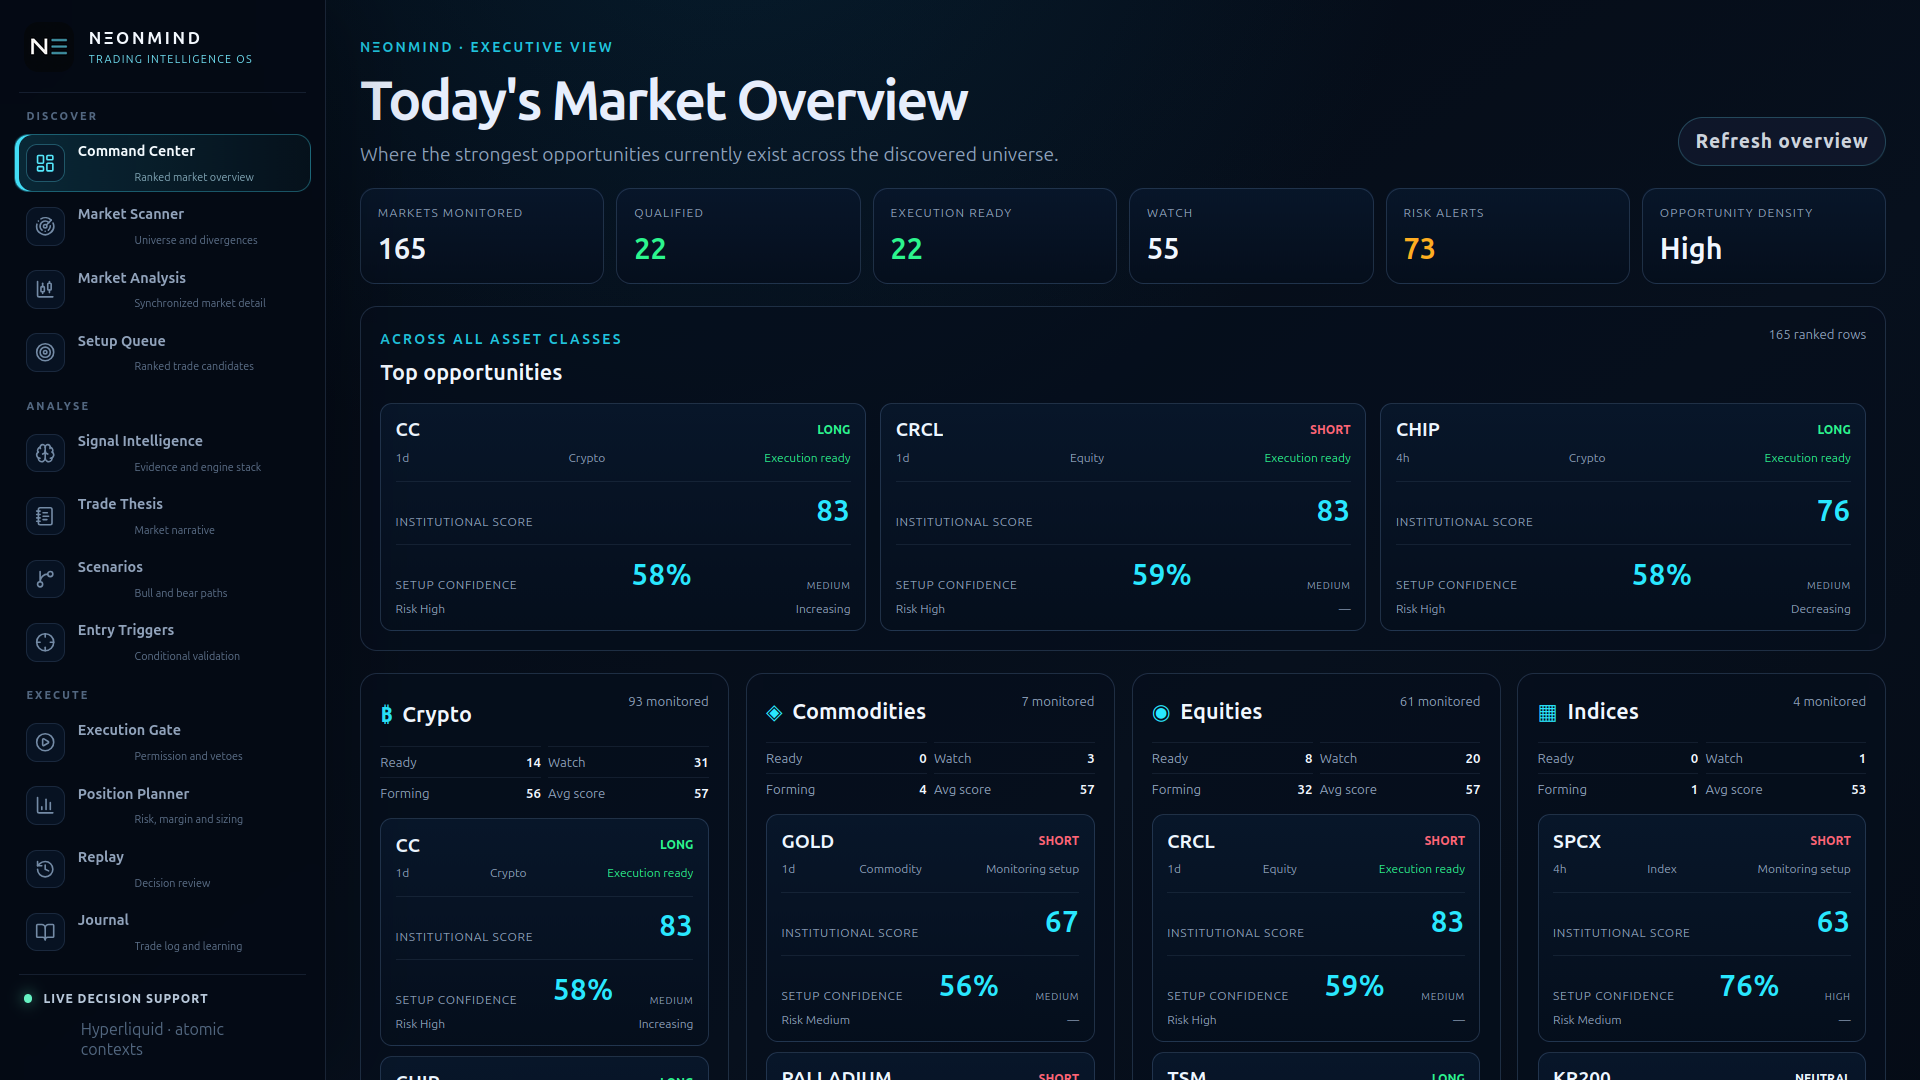Image resolution: width=1920 pixels, height=1080 pixels.
Task: Click Crypto Forming count 56
Action: (533, 793)
